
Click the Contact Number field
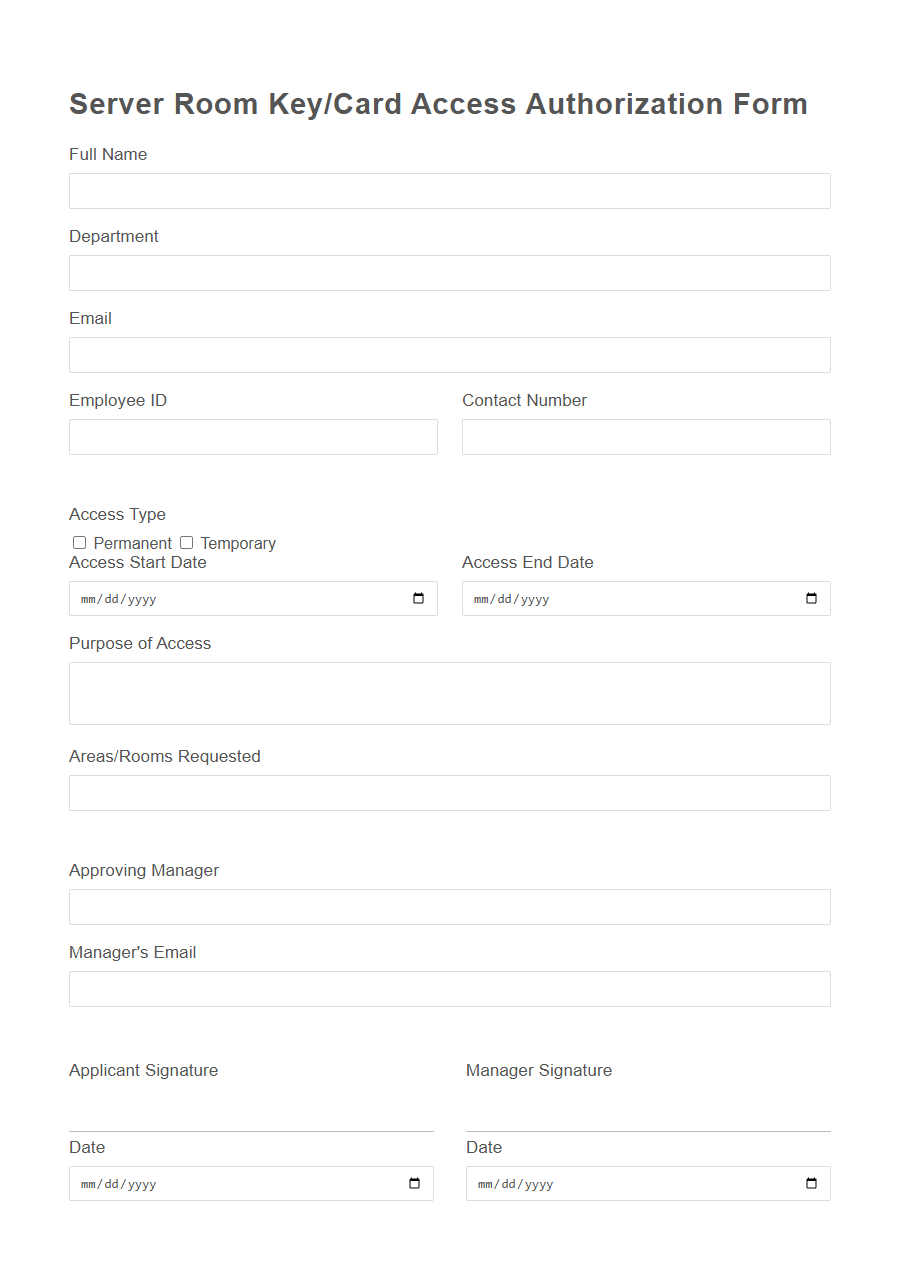click(x=645, y=436)
